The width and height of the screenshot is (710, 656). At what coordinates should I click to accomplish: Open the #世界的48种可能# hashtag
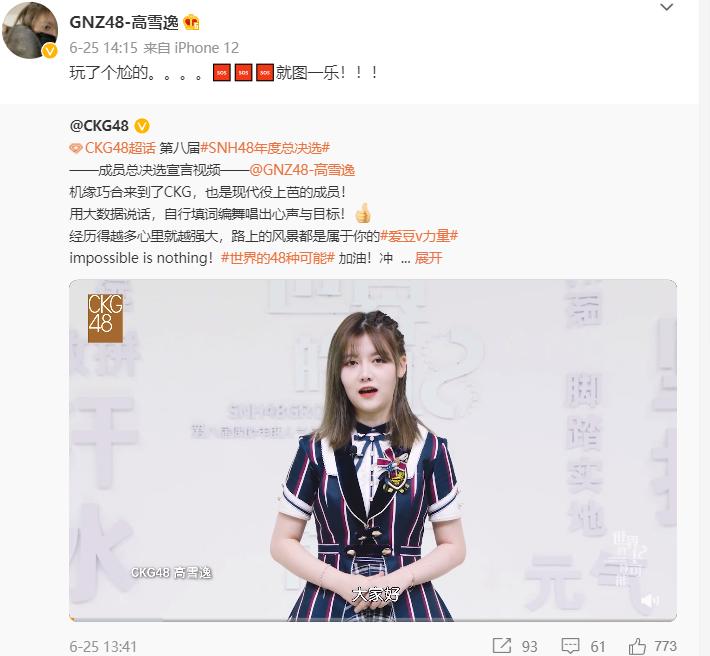pyautogui.click(x=278, y=258)
